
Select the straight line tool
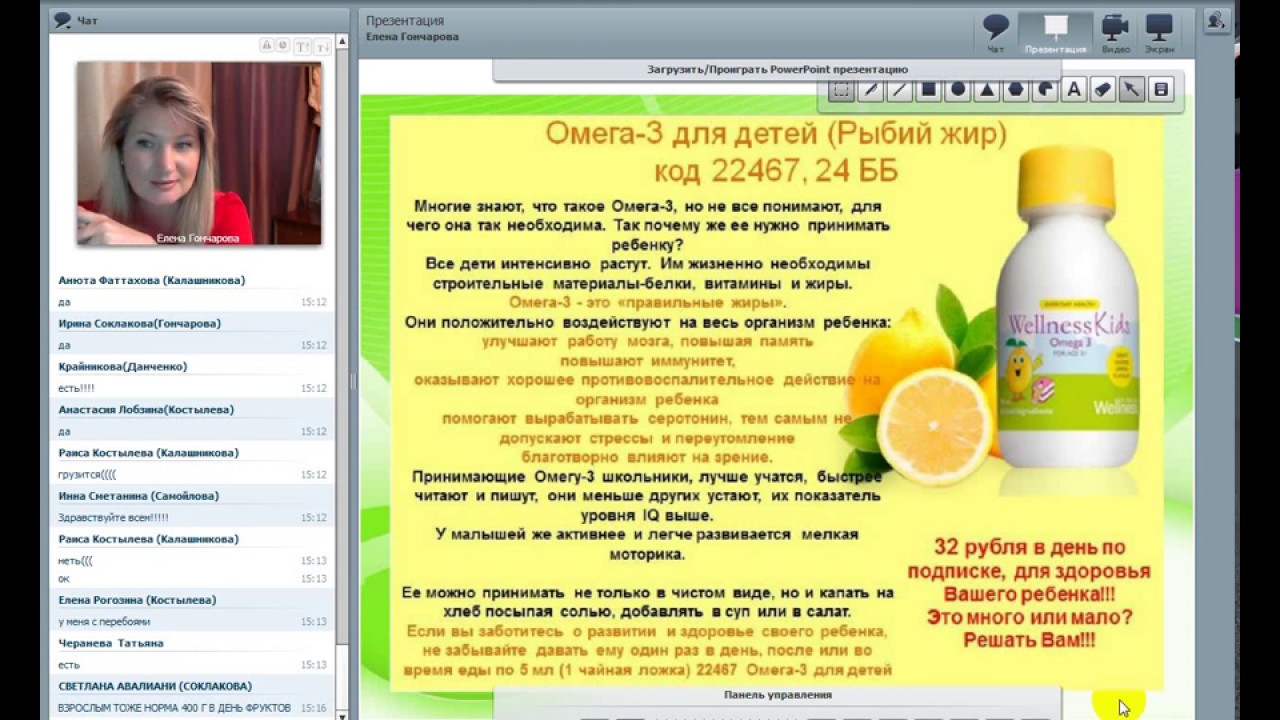click(899, 90)
